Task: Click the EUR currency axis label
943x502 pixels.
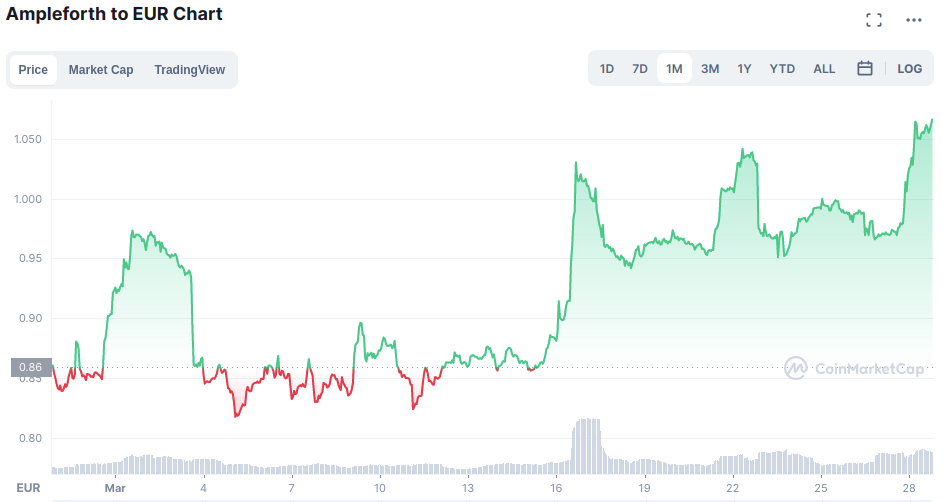Action: click(x=28, y=488)
